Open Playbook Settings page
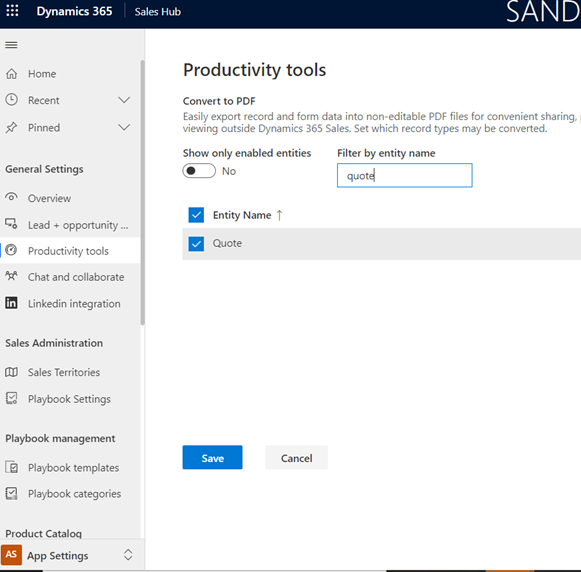The width and height of the screenshot is (581, 572). [x=70, y=399]
